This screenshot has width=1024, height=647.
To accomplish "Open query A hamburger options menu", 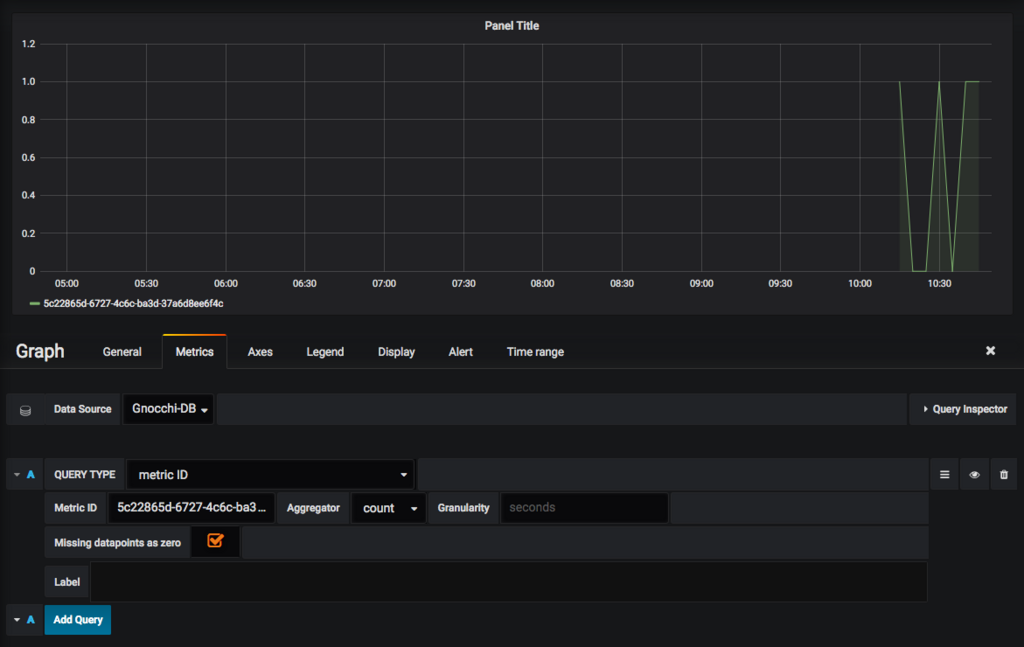I will pyautogui.click(x=944, y=475).
